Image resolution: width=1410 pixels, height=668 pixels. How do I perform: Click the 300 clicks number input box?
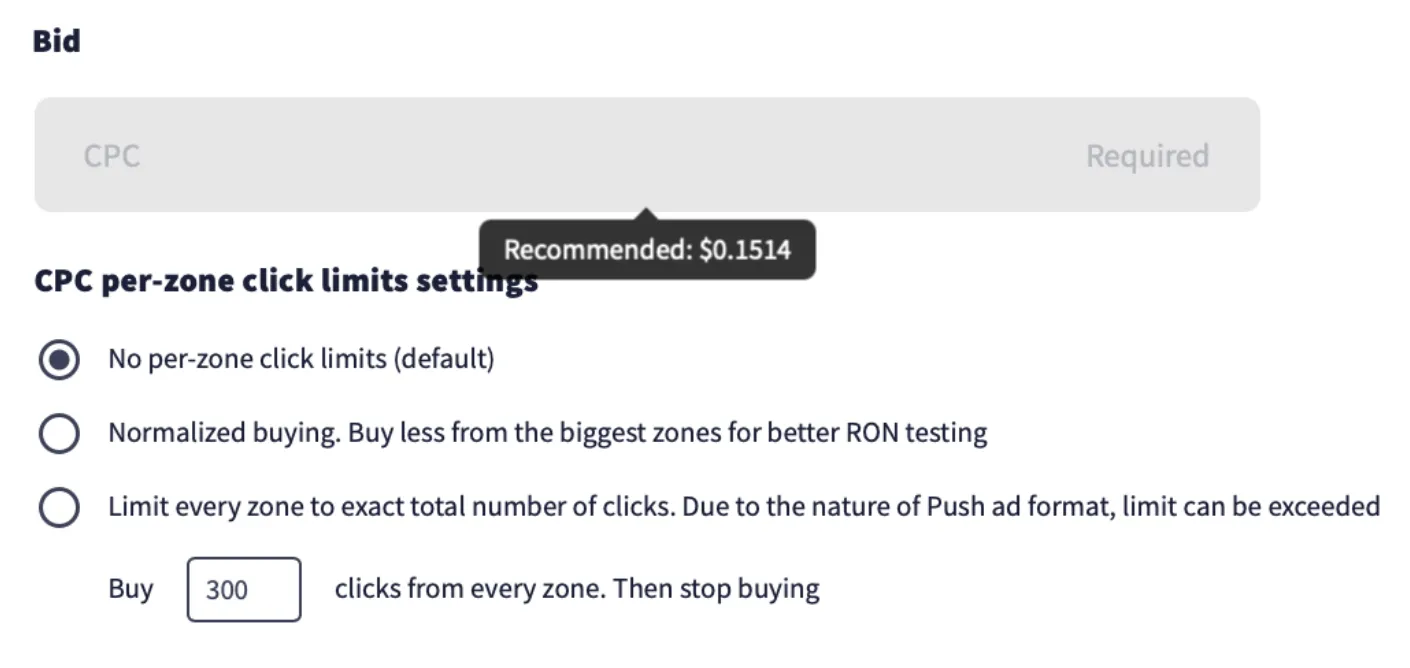[x=243, y=589]
